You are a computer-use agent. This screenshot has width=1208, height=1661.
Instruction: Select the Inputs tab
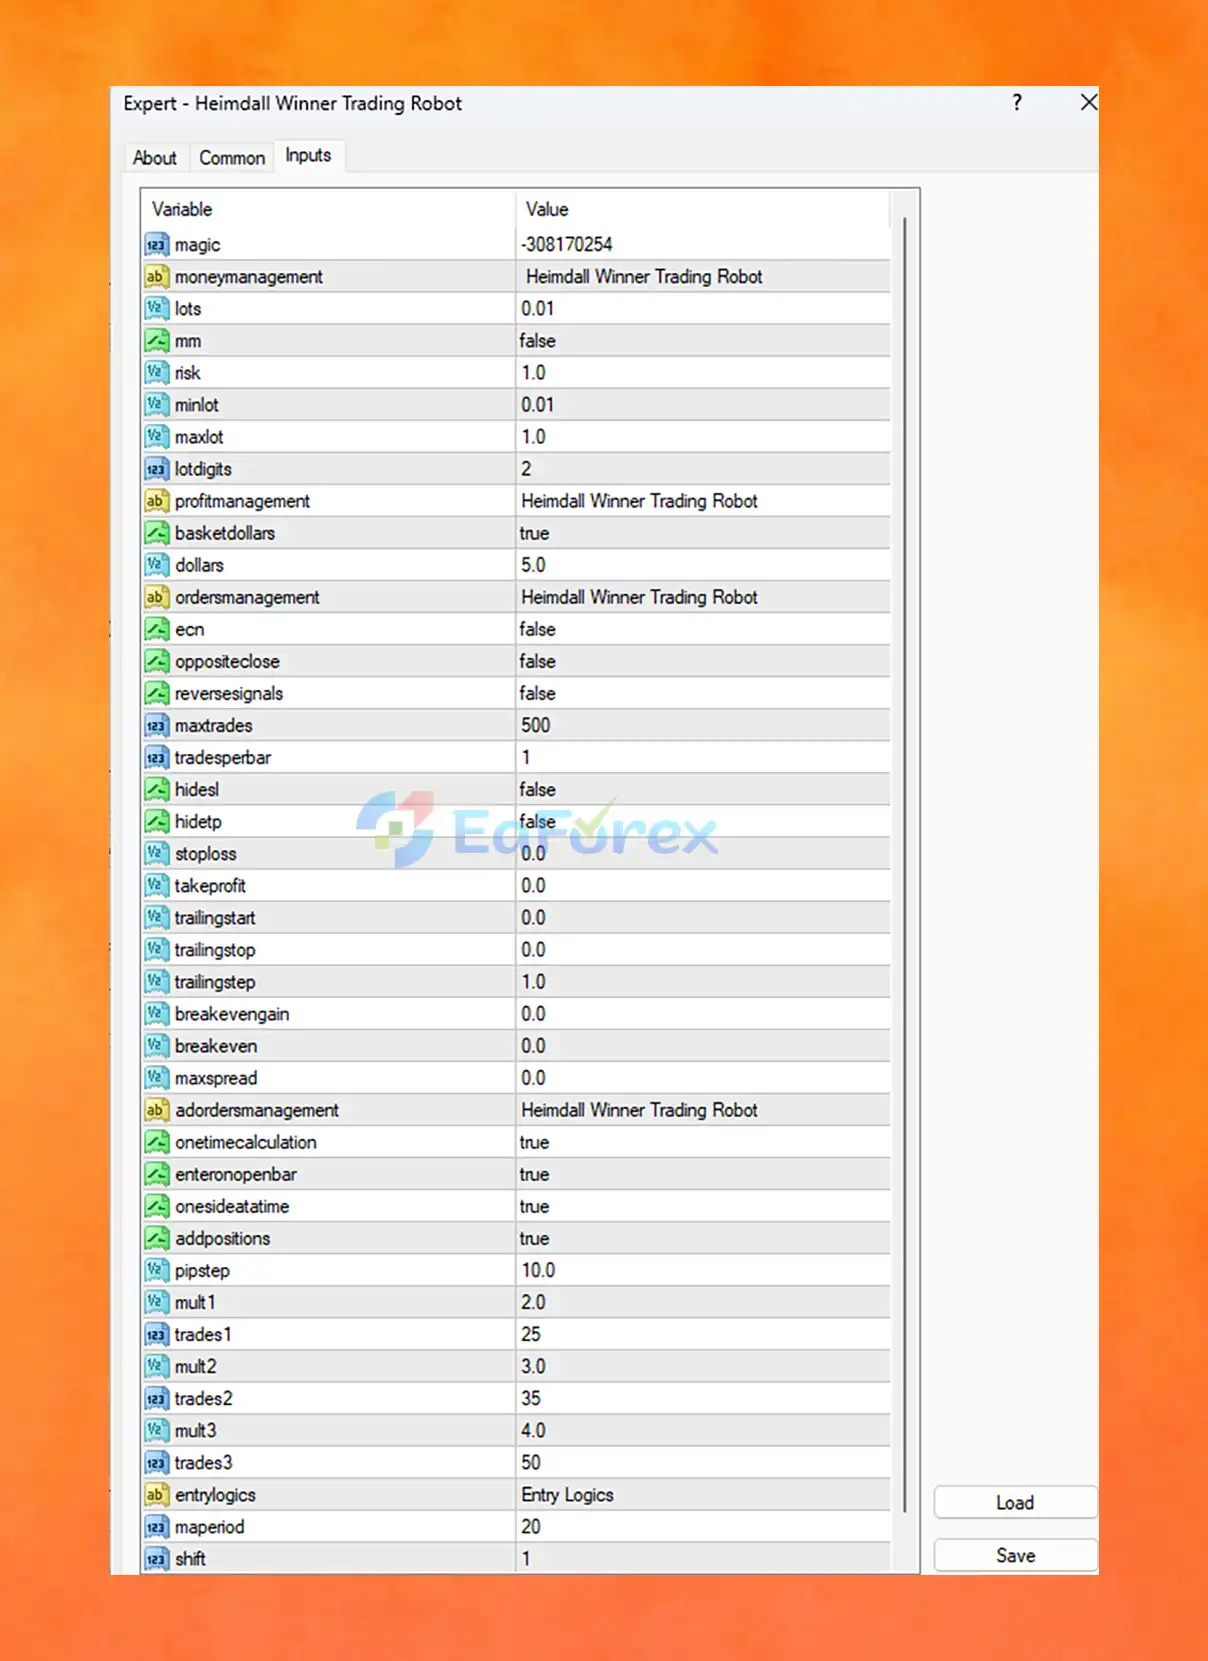point(308,155)
